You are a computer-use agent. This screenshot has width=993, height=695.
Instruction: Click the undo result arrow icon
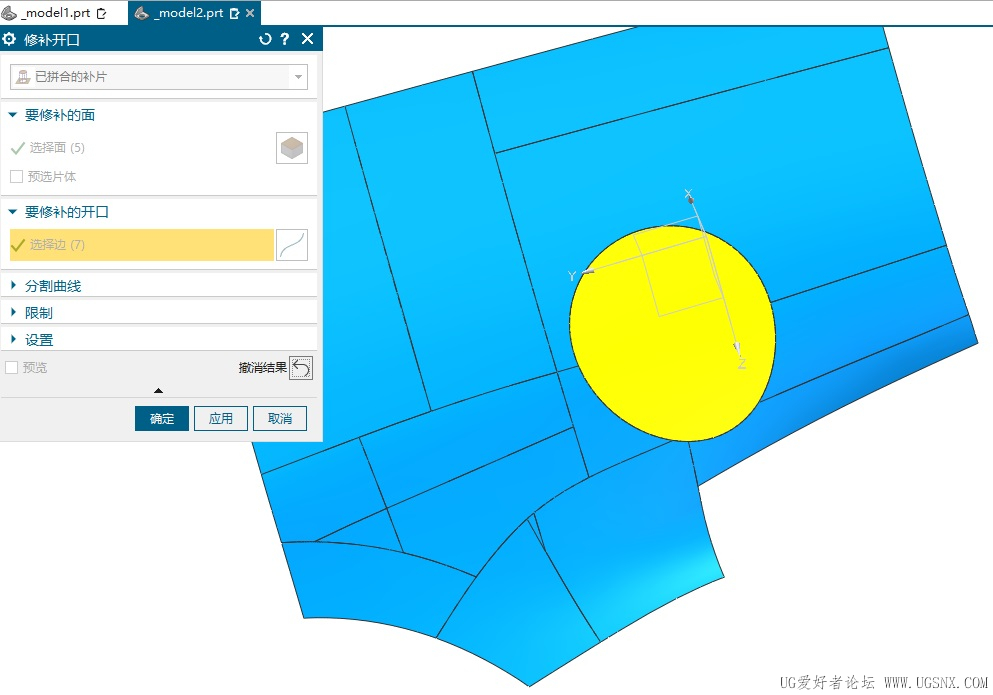[301, 368]
